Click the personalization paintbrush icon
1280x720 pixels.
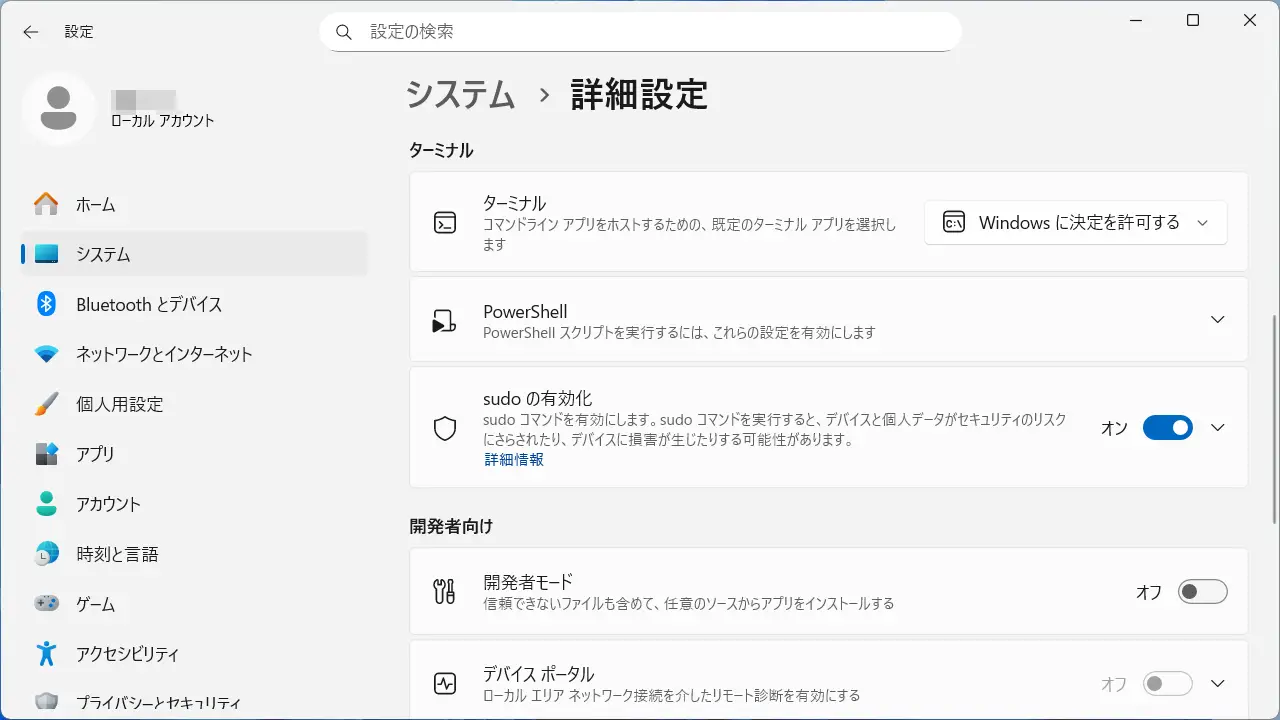pyautogui.click(x=46, y=404)
